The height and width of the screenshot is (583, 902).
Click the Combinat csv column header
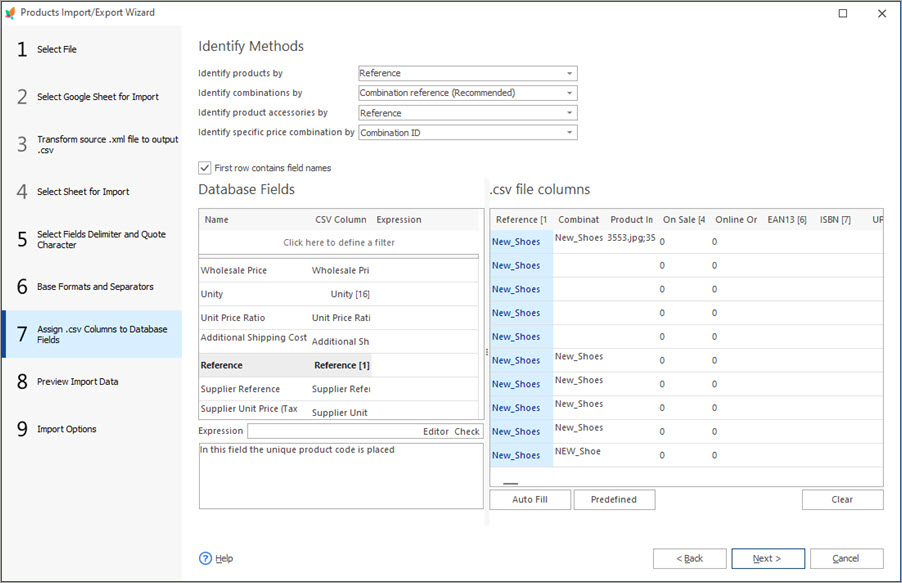coord(579,219)
